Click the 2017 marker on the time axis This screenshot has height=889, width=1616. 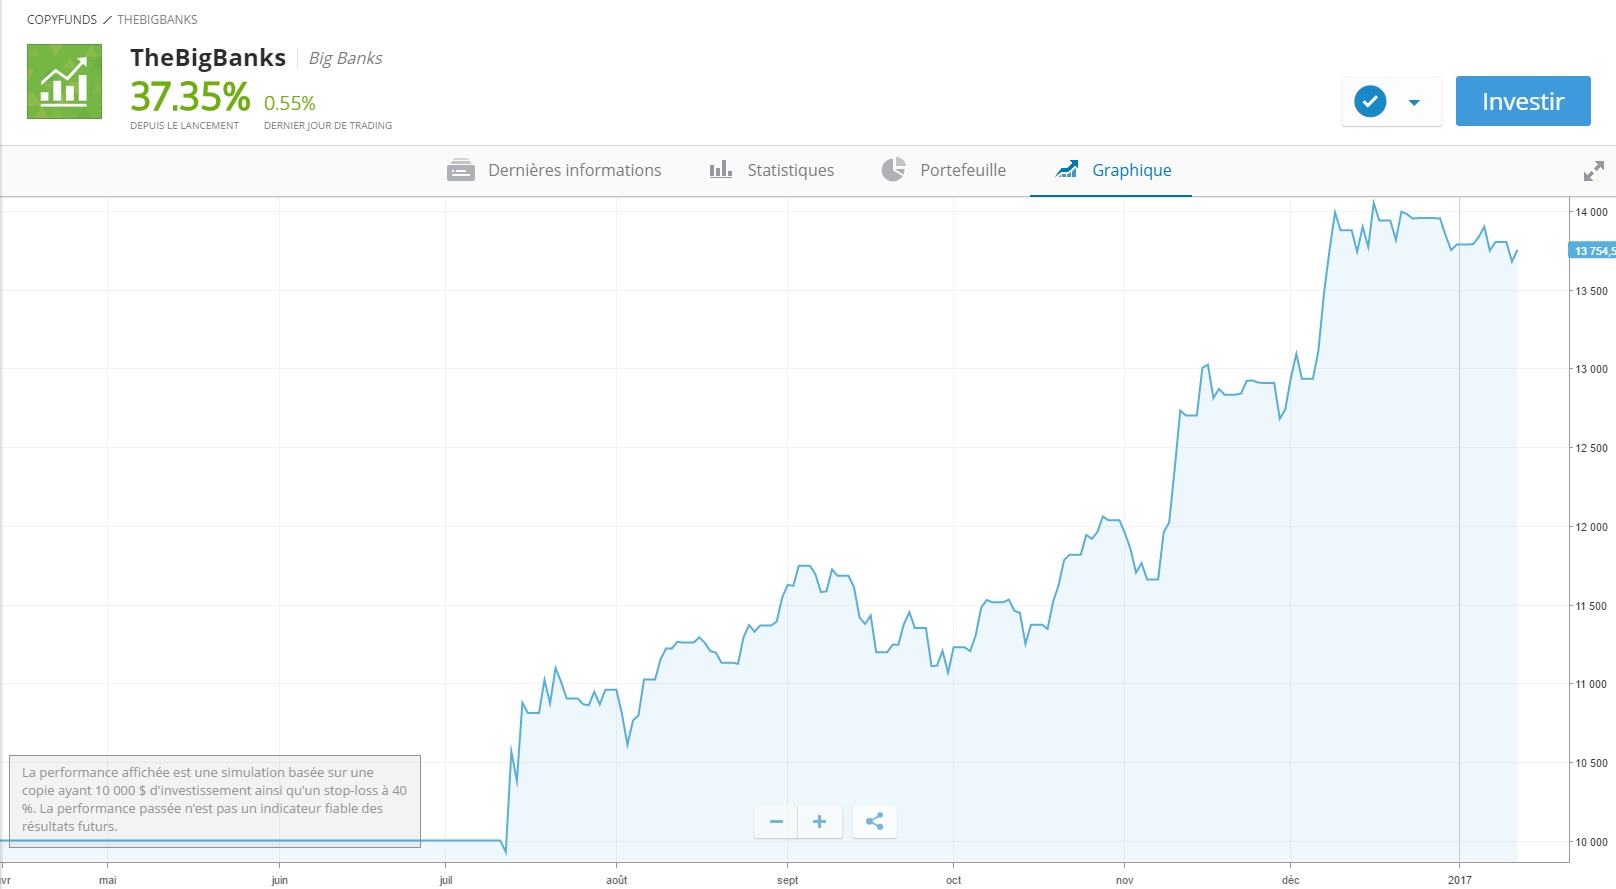tap(1459, 880)
